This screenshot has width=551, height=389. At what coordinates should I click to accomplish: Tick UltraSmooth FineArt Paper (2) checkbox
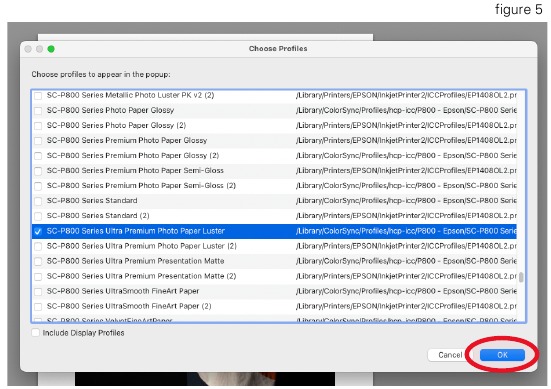pos(38,307)
